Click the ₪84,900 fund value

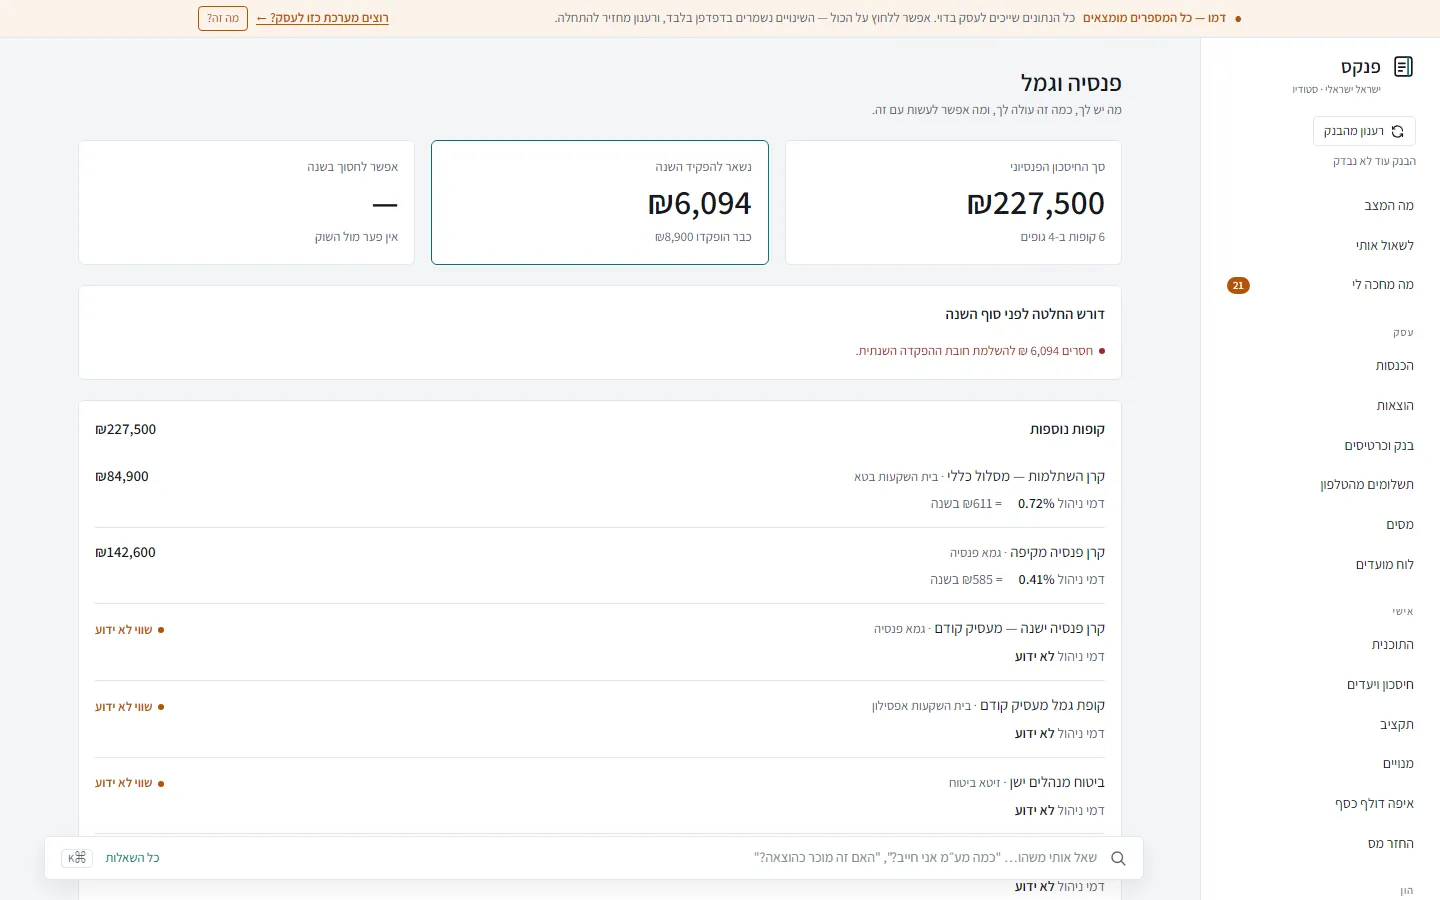122,477
